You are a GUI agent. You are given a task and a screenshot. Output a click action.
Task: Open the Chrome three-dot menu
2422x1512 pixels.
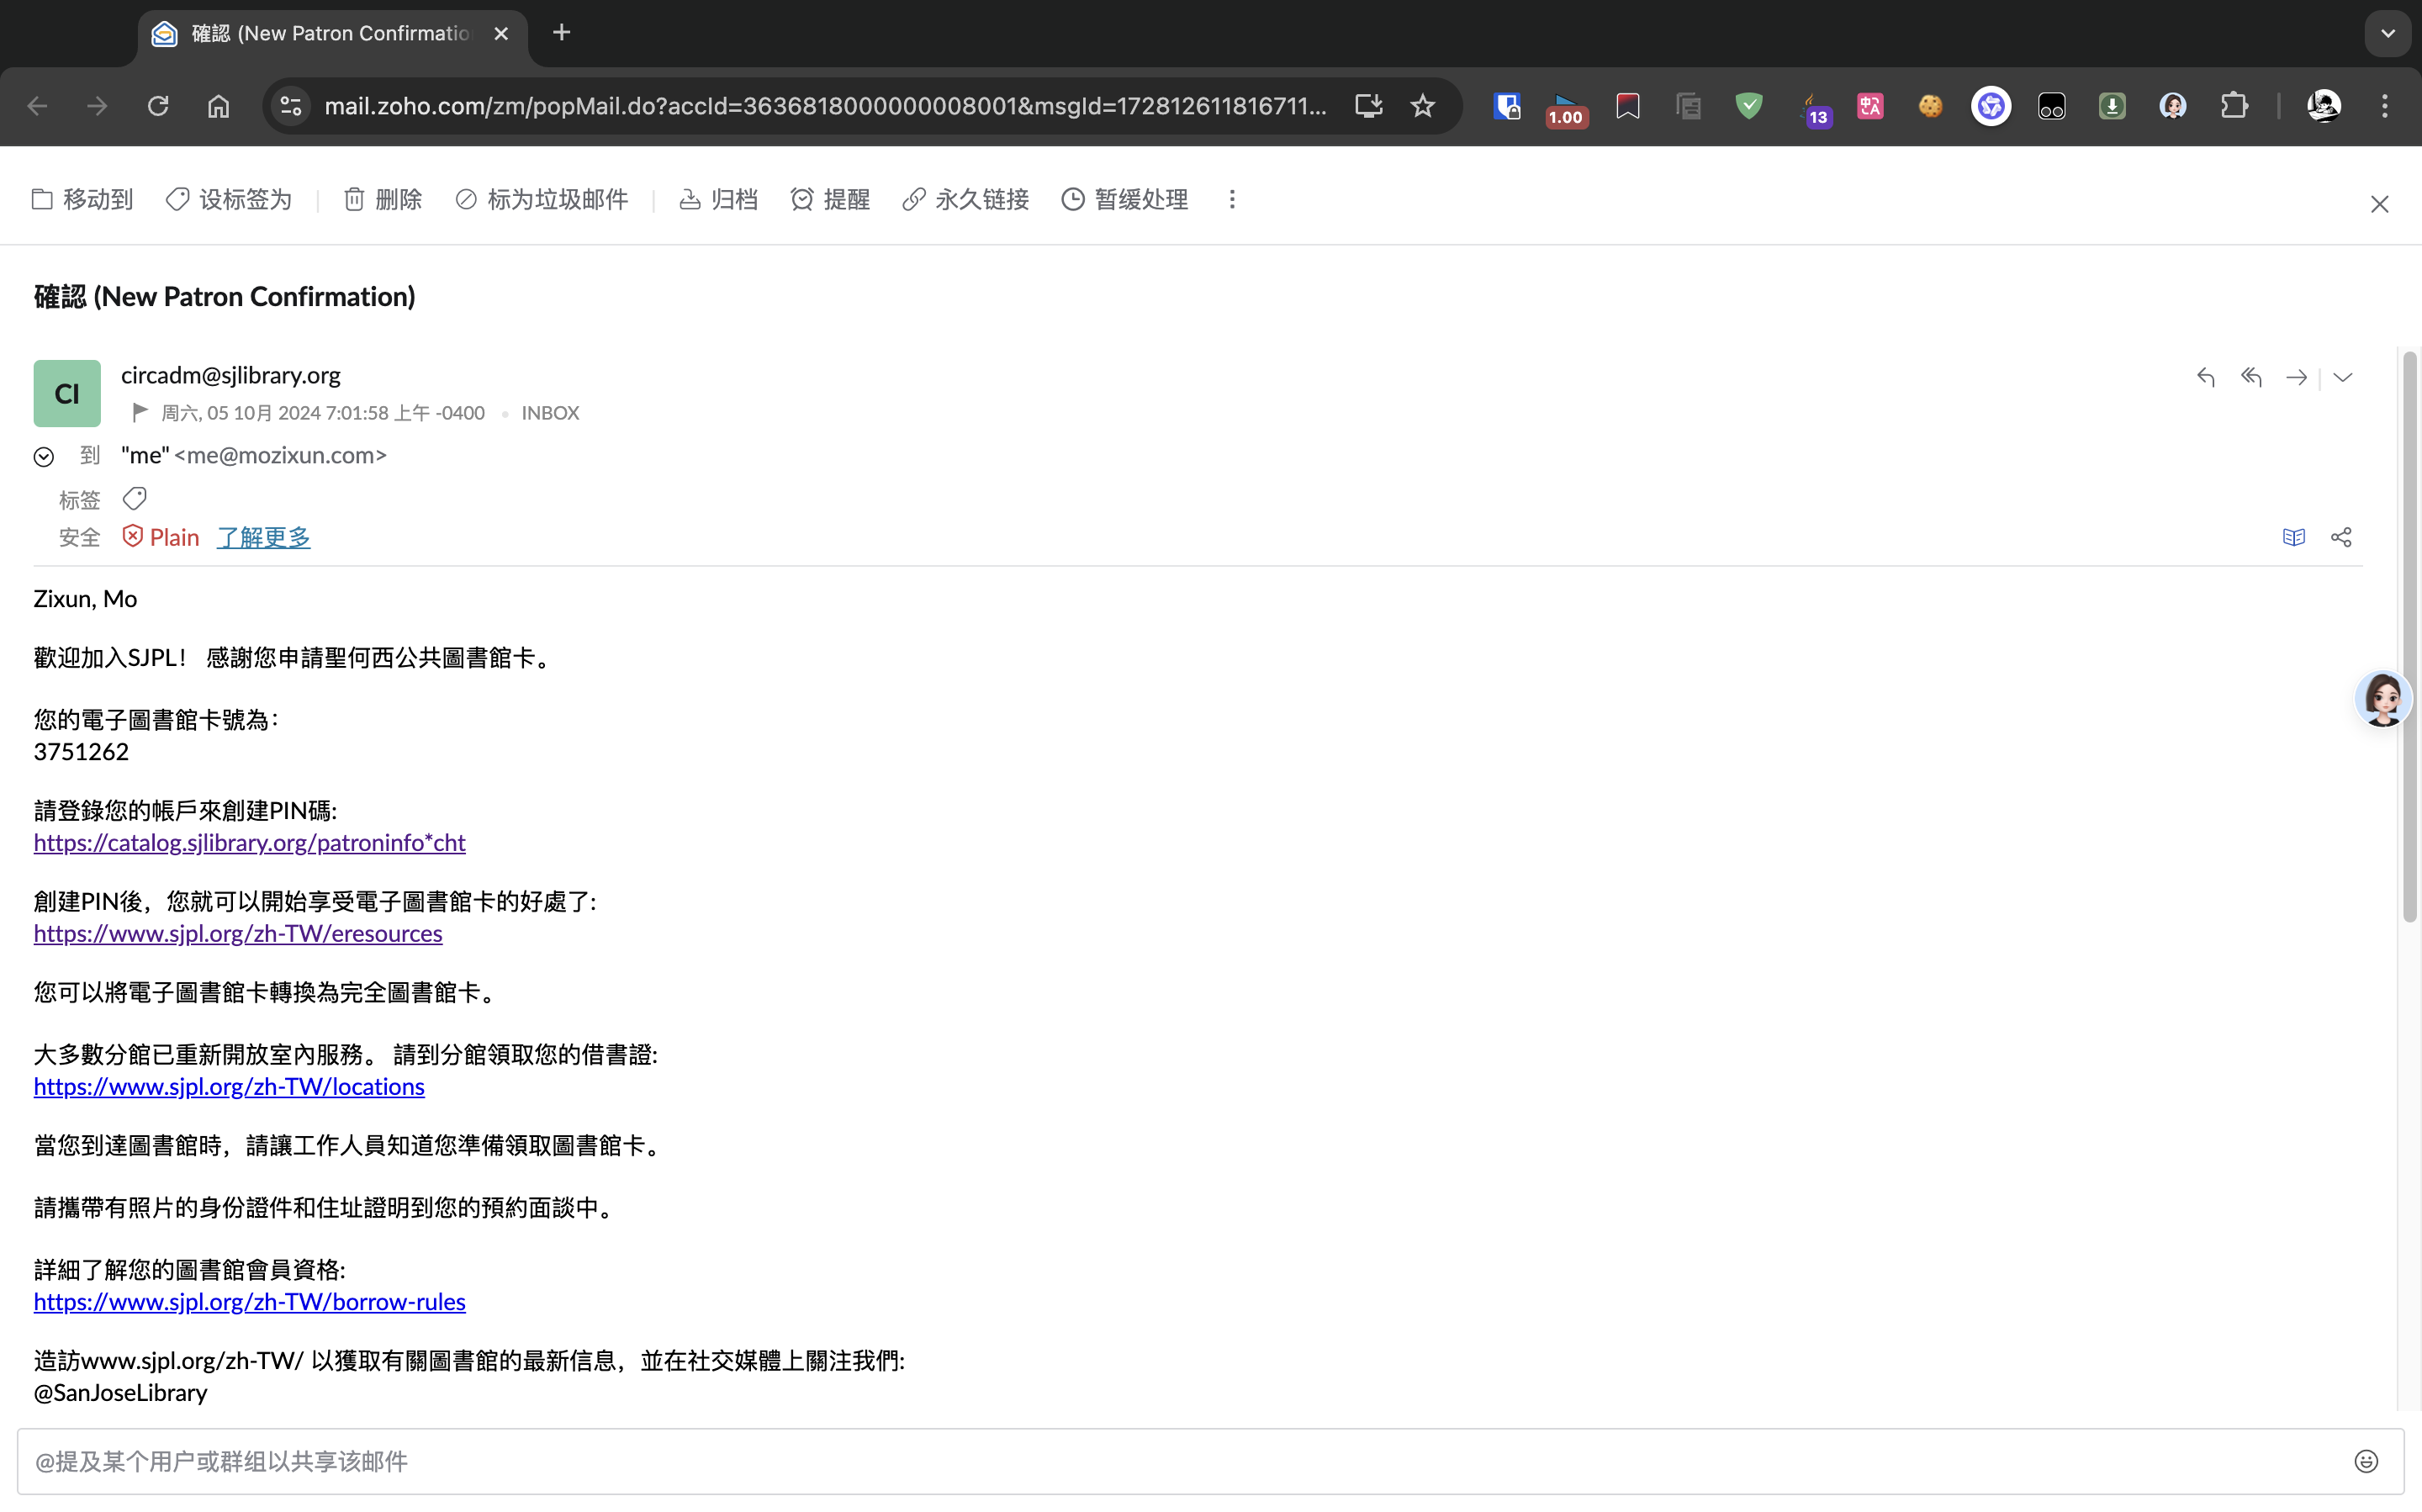coord(2384,106)
